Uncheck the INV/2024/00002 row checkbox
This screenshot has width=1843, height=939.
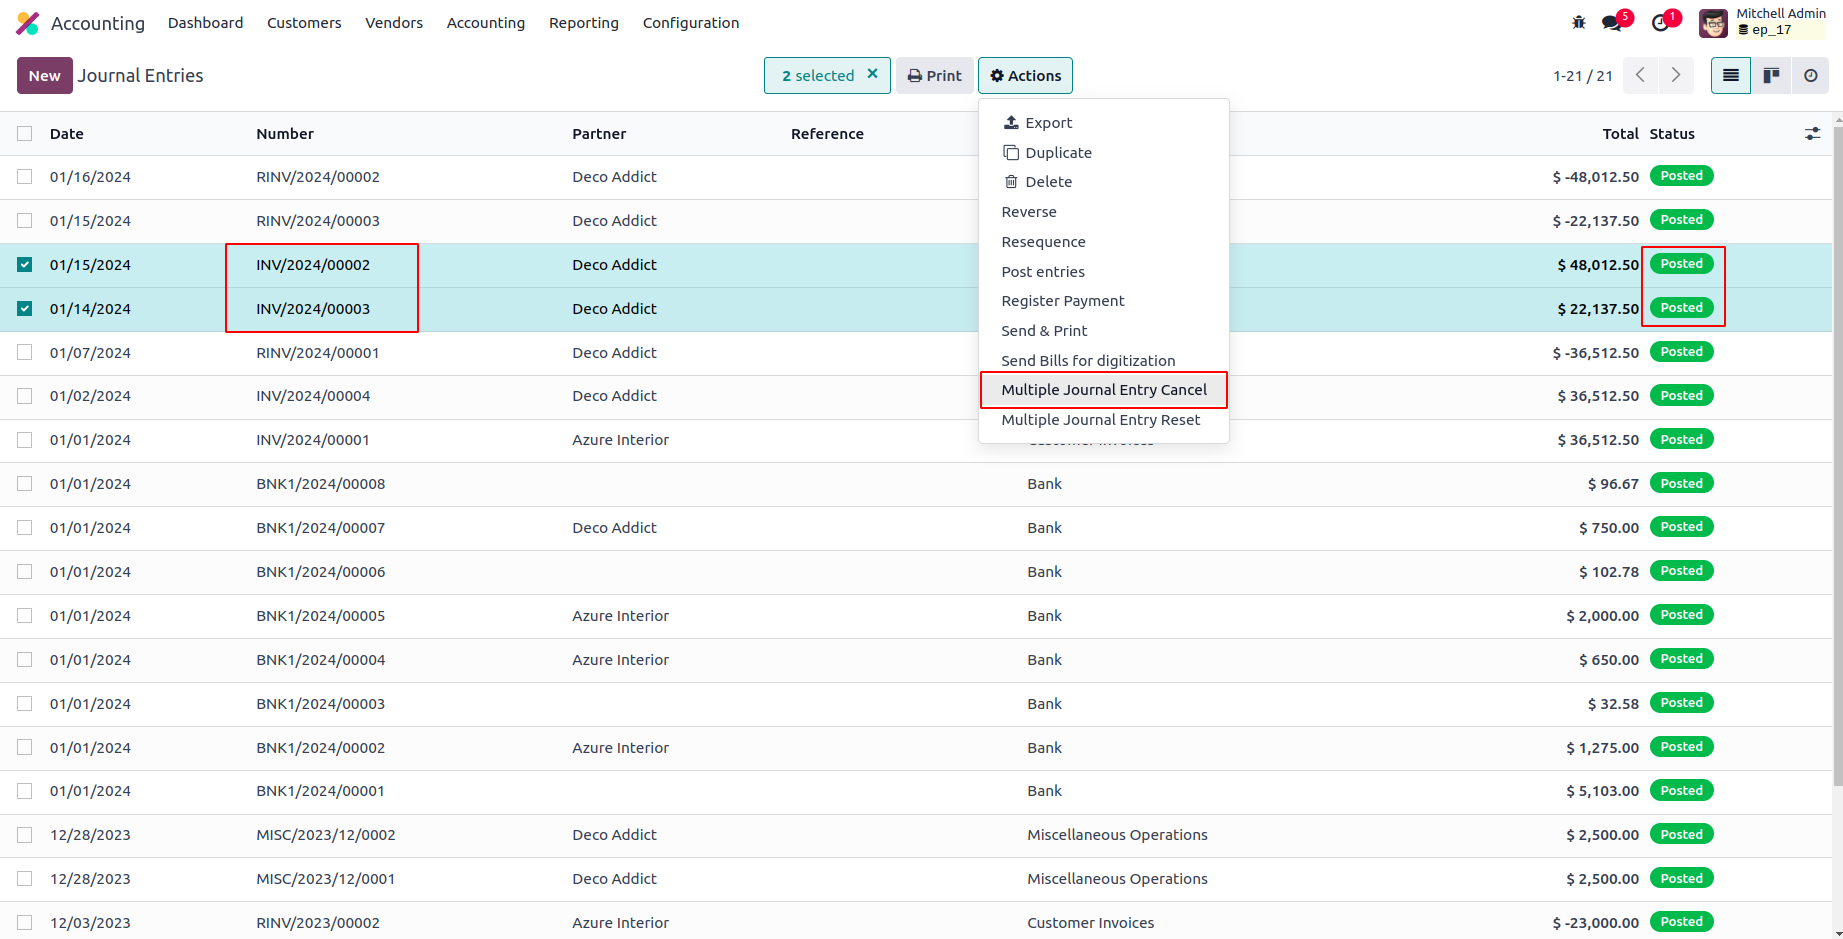(x=25, y=265)
